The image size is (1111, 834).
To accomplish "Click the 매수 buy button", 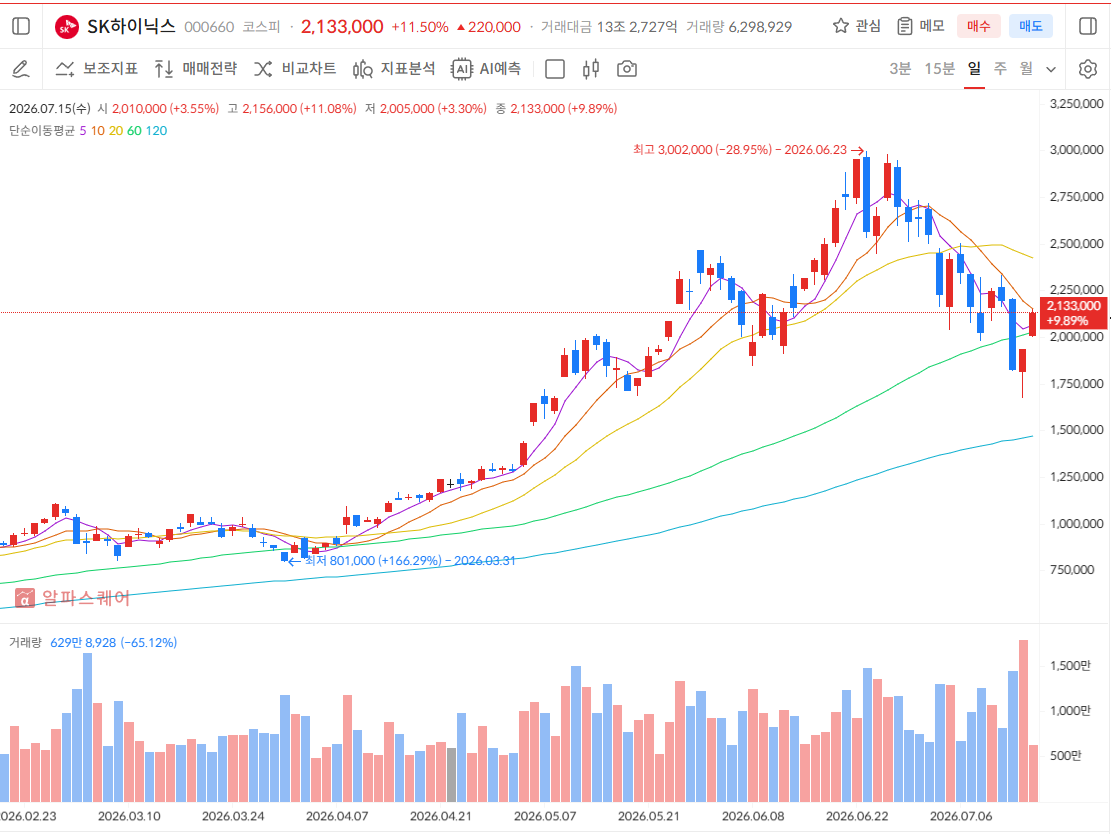I will coord(978,26).
